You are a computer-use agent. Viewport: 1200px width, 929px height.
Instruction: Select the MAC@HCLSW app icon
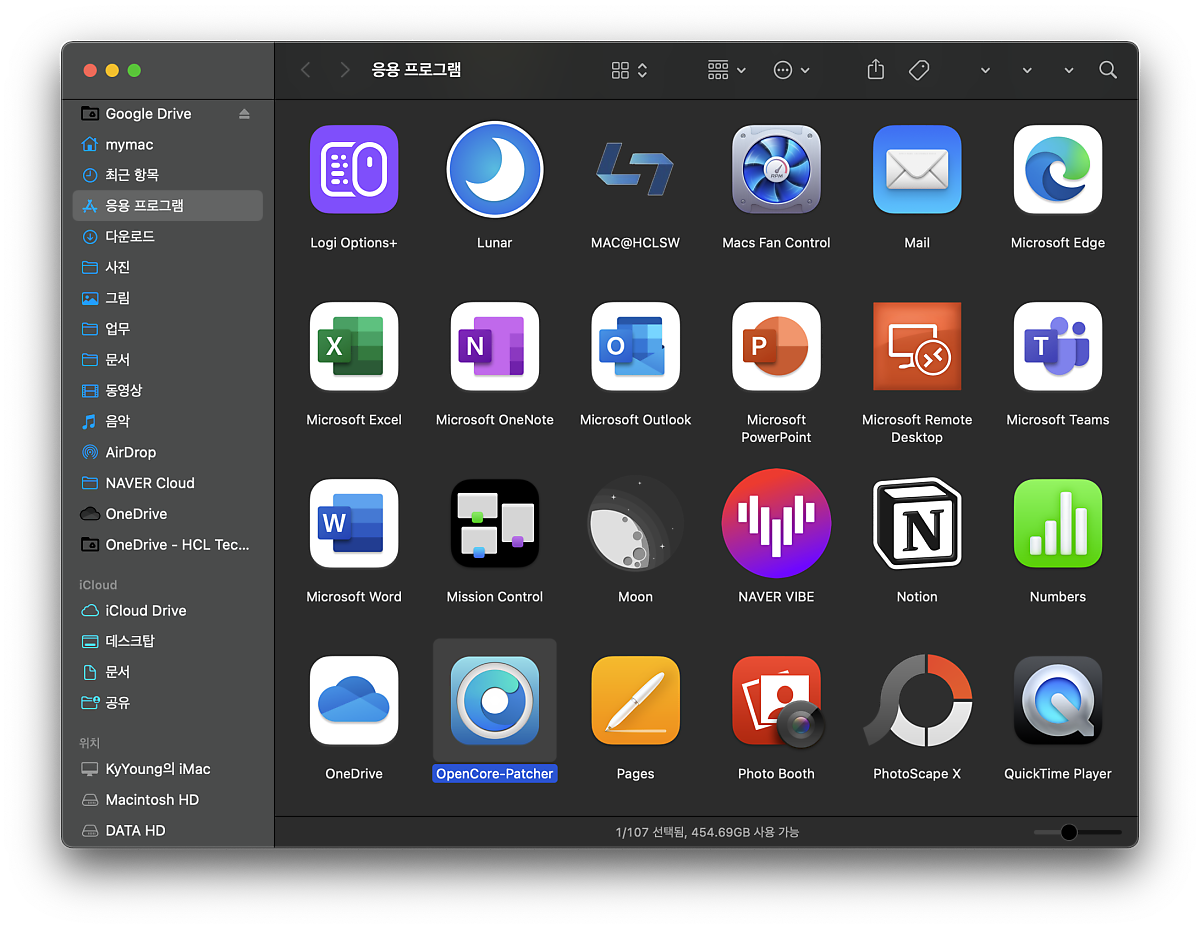[x=635, y=169]
